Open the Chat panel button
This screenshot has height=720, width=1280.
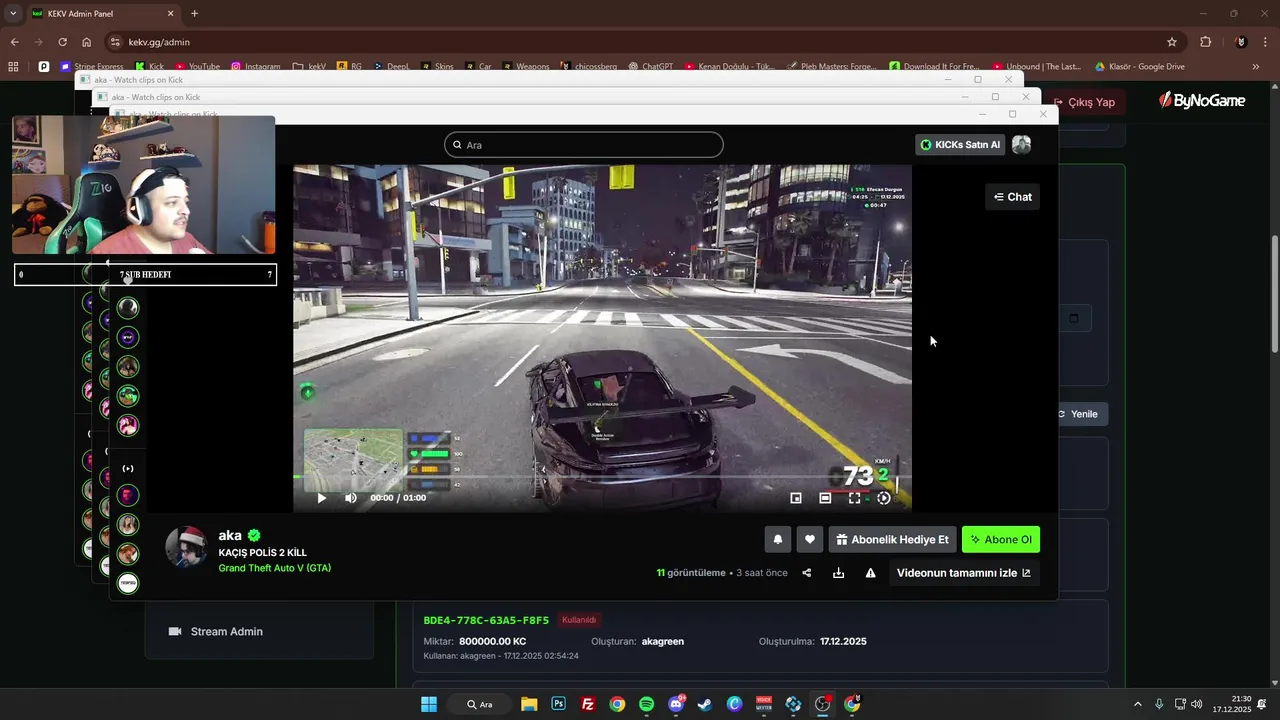pyautogui.click(x=1012, y=197)
